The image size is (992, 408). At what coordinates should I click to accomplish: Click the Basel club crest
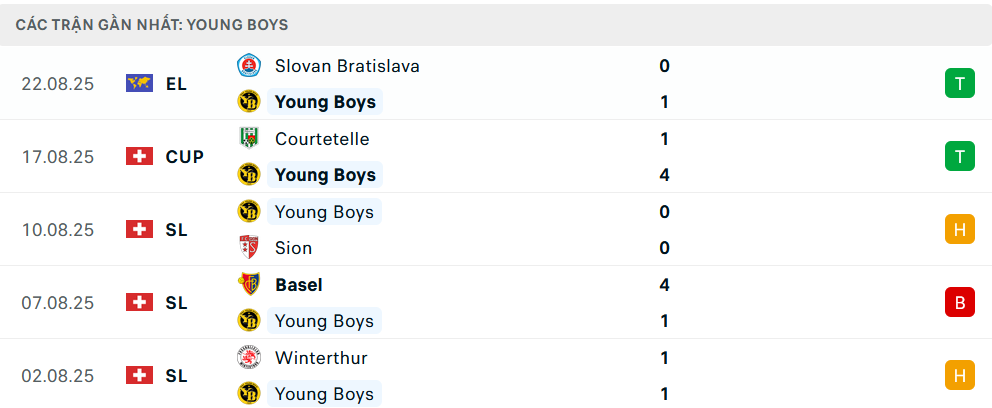tap(247, 284)
